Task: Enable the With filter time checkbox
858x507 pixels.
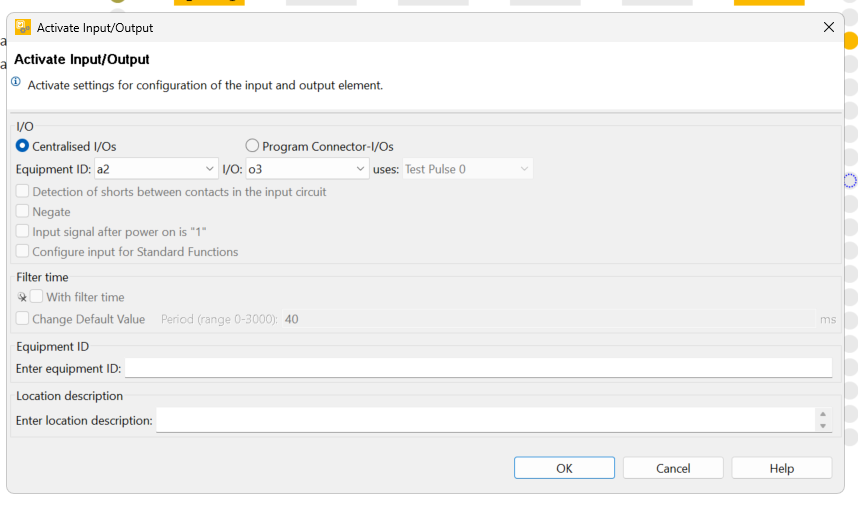Action: point(37,296)
